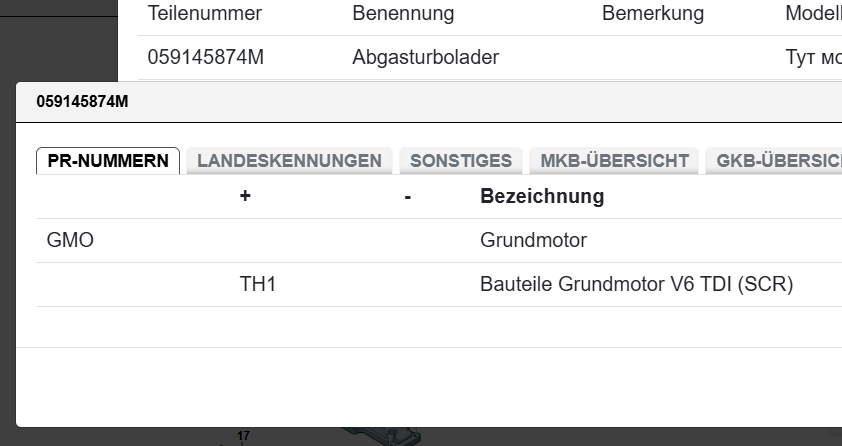Select the PR-NUMMERN tab
Screen dimensions: 842x446
pyautogui.click(x=108, y=161)
